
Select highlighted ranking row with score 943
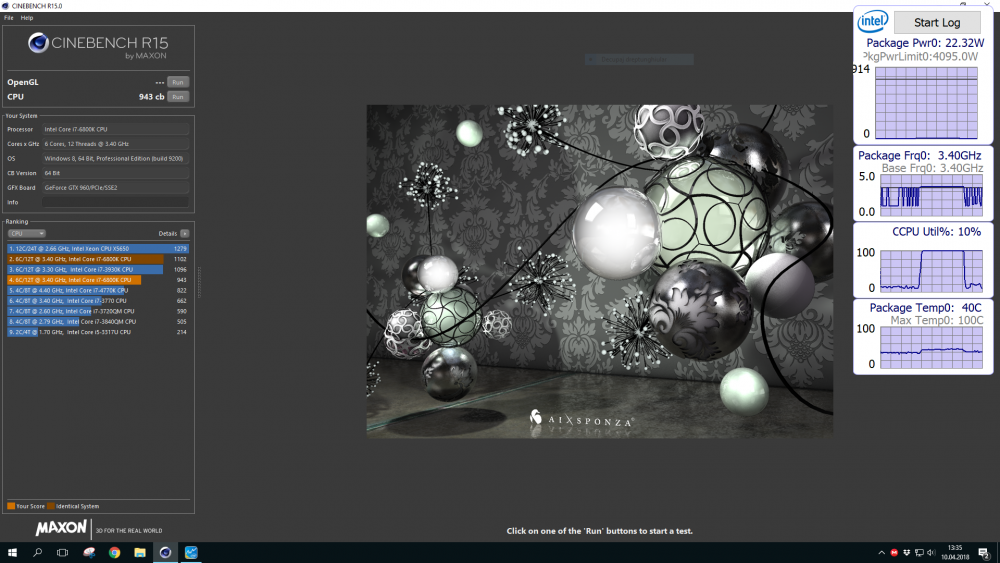(x=98, y=280)
